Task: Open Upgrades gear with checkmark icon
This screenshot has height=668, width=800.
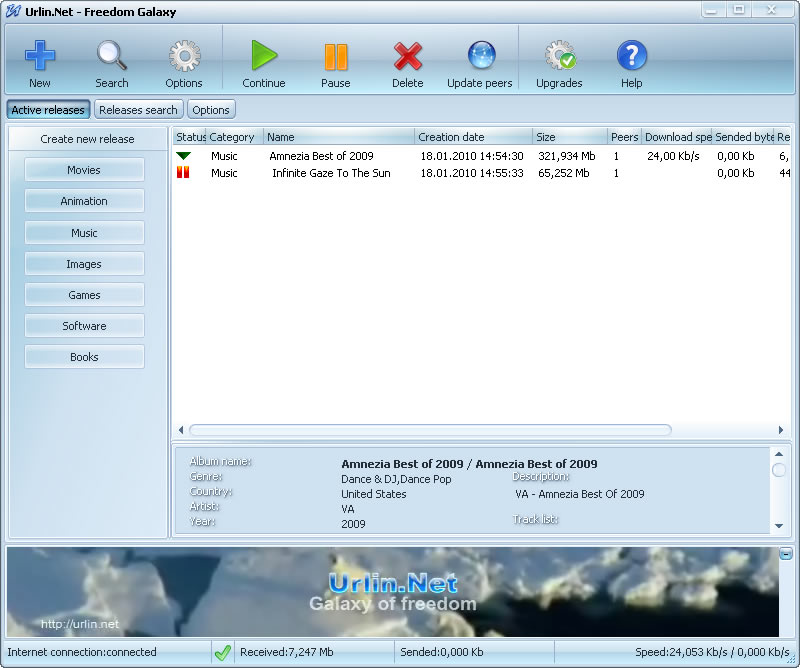Action: [x=560, y=55]
